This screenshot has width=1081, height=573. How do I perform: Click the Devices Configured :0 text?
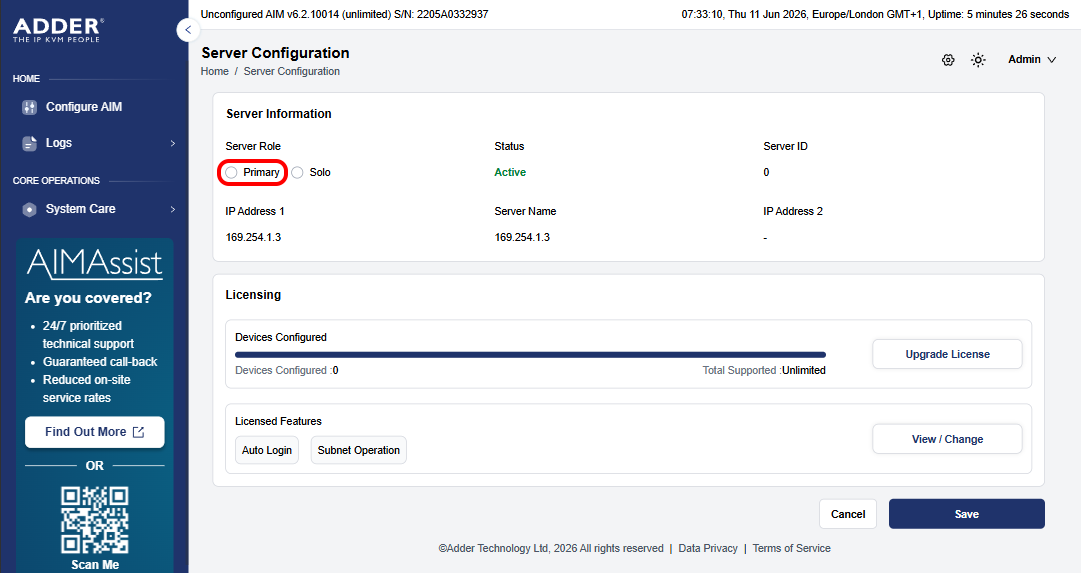287,370
